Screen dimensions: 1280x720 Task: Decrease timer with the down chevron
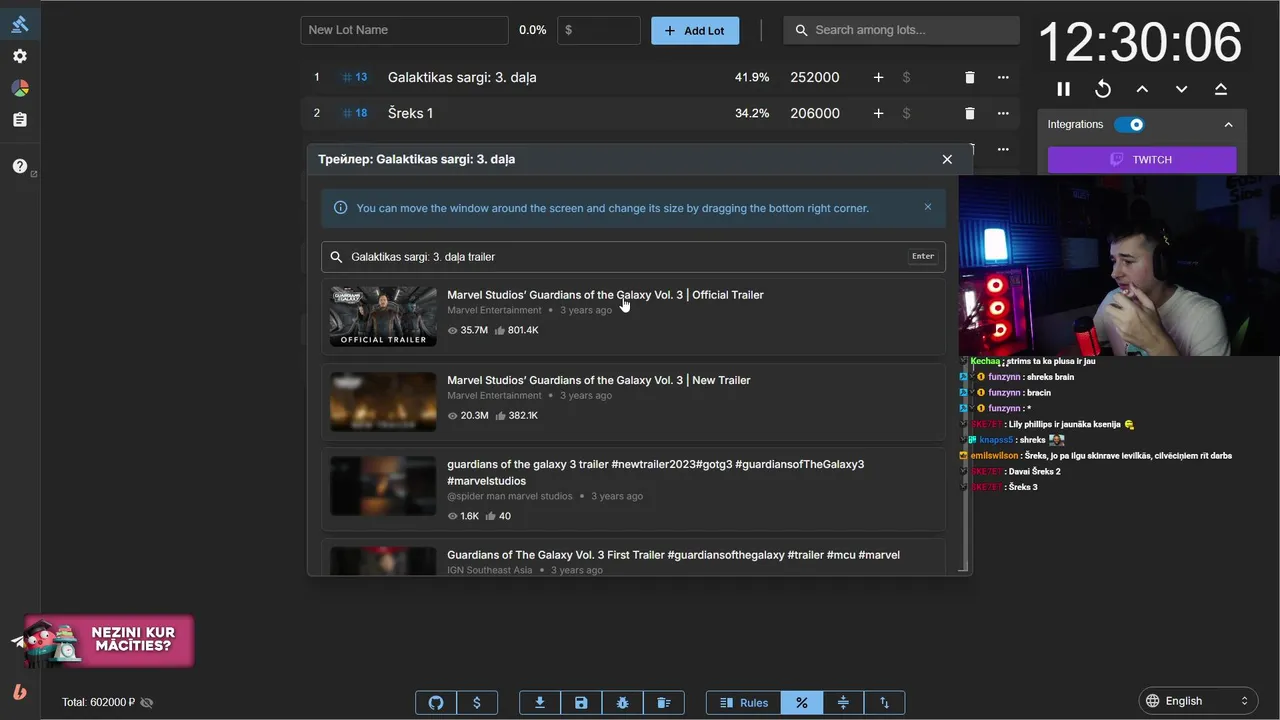point(1181,89)
